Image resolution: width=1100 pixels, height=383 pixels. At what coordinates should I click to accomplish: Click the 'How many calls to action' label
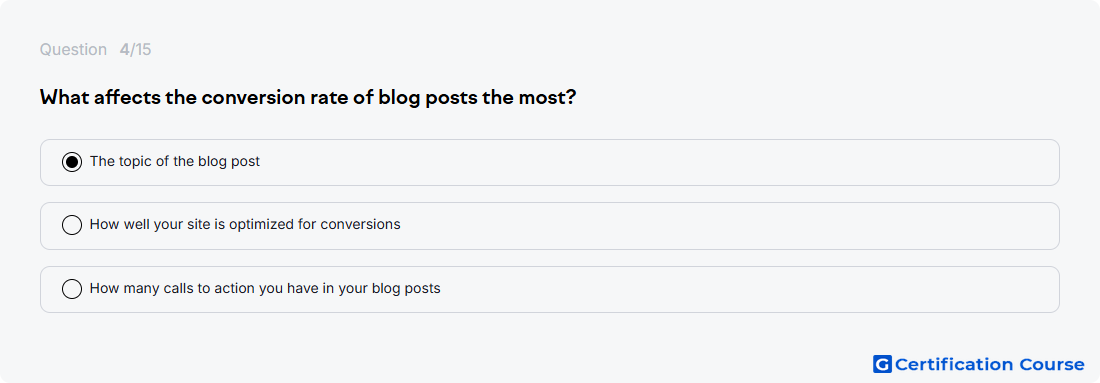[x=265, y=288]
